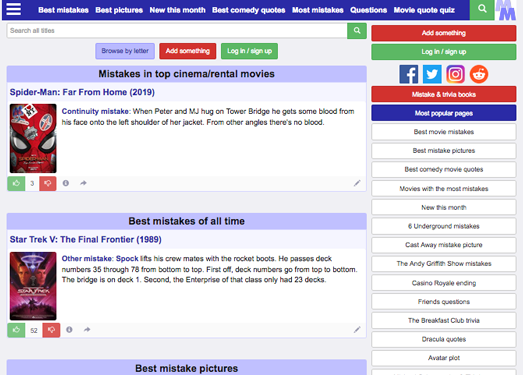Click pencil edit icon for Star Trek V mistake
This screenshot has width=523, height=375.
click(357, 330)
